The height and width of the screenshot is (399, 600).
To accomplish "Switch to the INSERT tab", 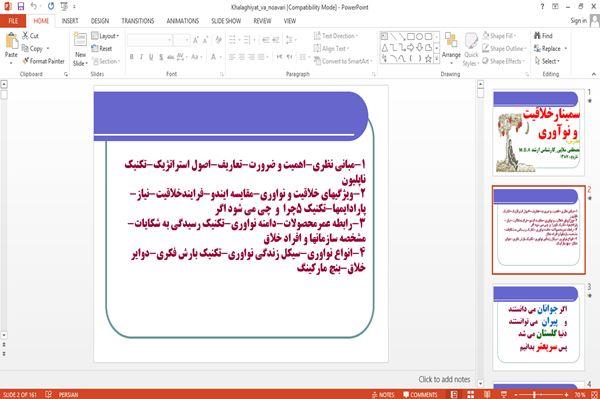I will pyautogui.click(x=70, y=21).
